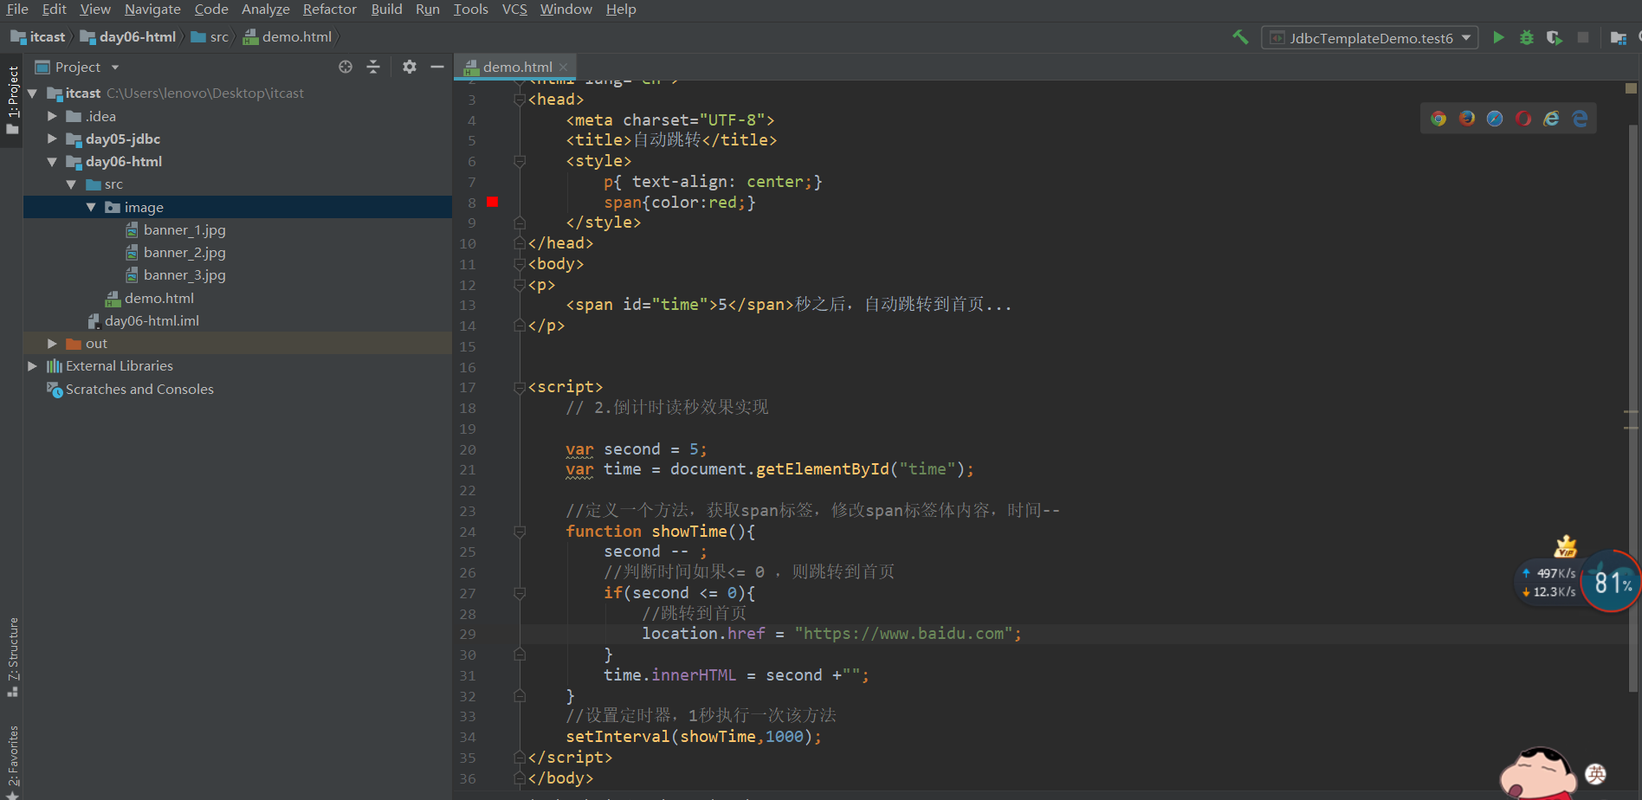Select day06-html.iml in project tree
Screen dimensions: 1642x800
coord(151,321)
